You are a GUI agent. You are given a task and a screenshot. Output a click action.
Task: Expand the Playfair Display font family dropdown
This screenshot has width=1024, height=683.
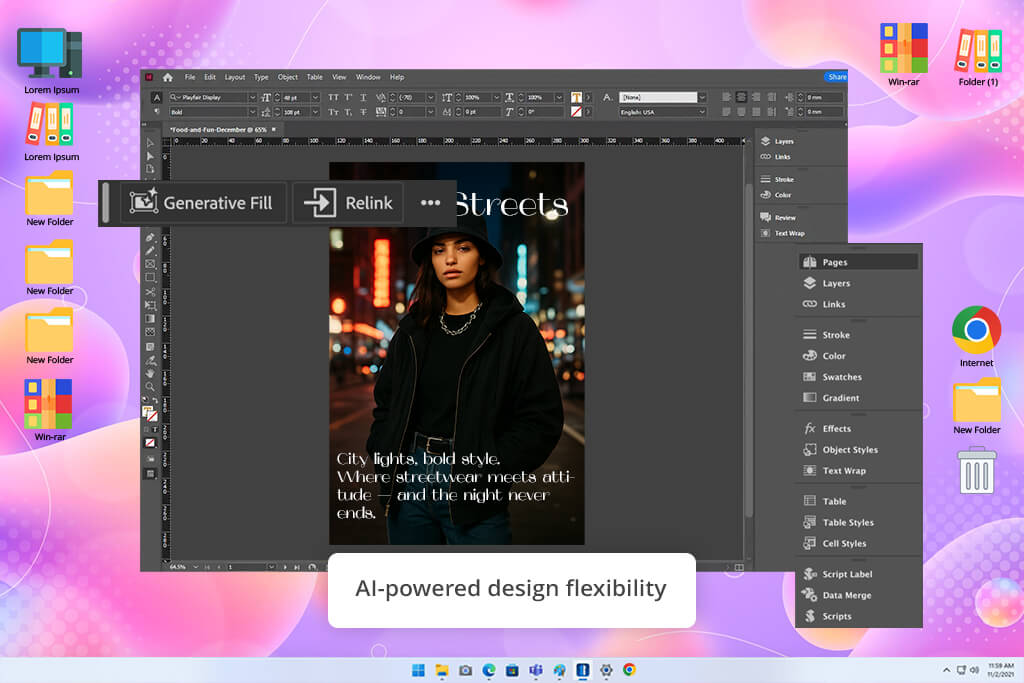click(x=252, y=97)
